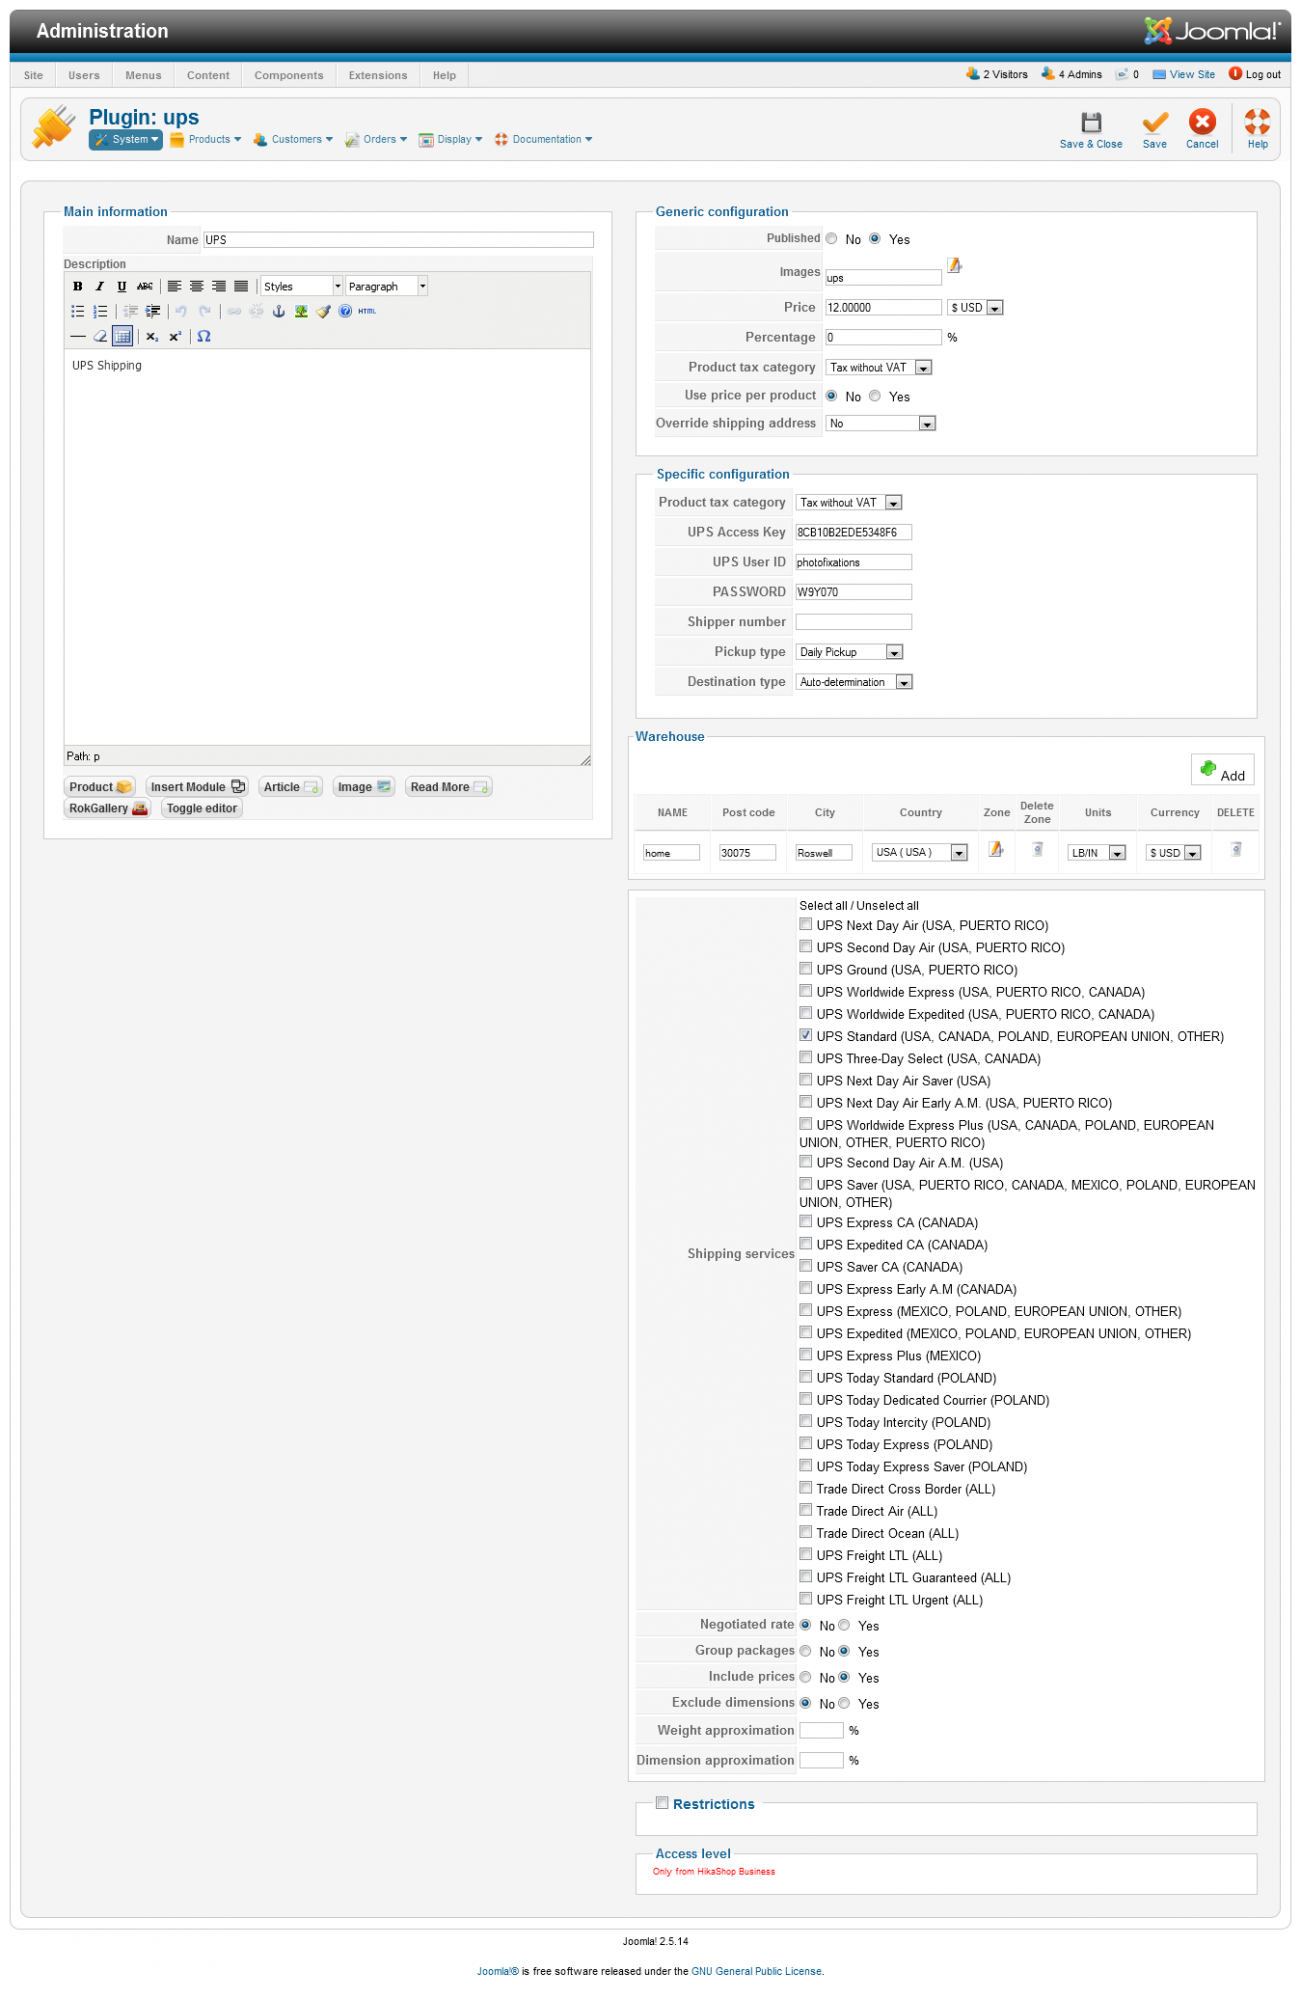Enable UPS Ground shipping service
The width and height of the screenshot is (1301, 2000).
click(x=806, y=969)
